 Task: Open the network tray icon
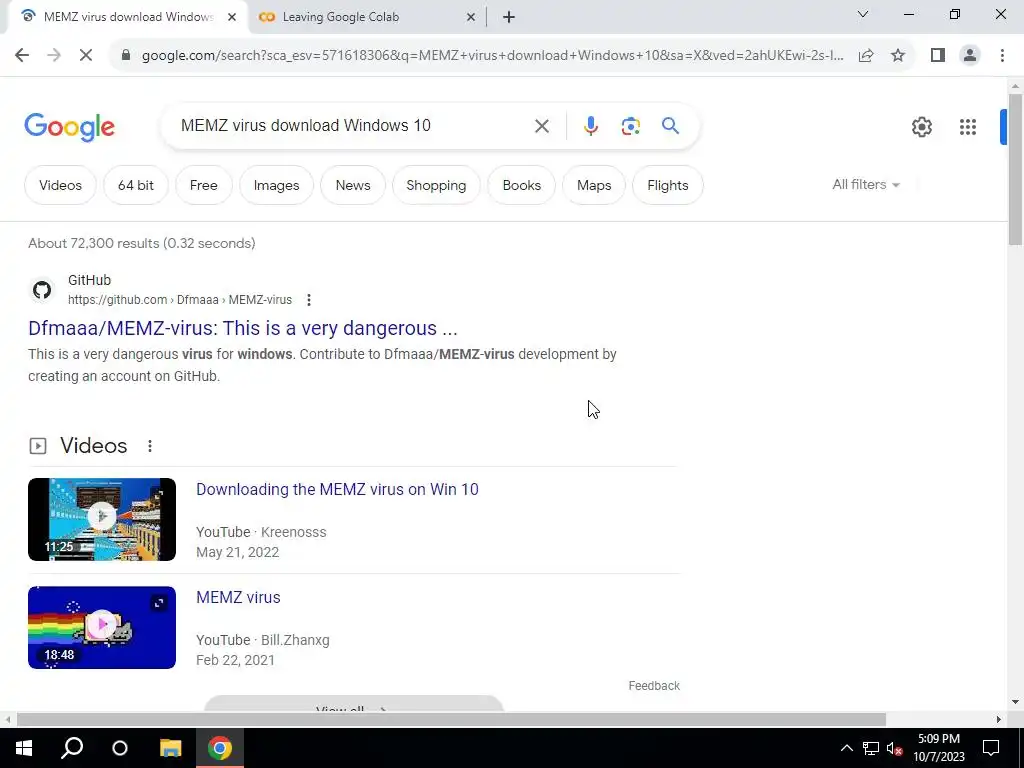[871, 748]
